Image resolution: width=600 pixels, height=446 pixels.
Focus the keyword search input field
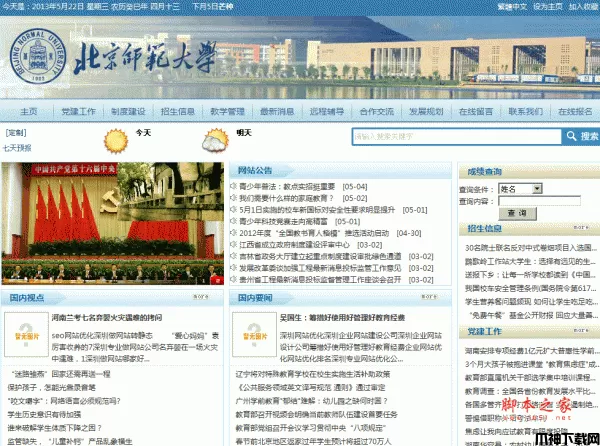[x=457, y=137]
